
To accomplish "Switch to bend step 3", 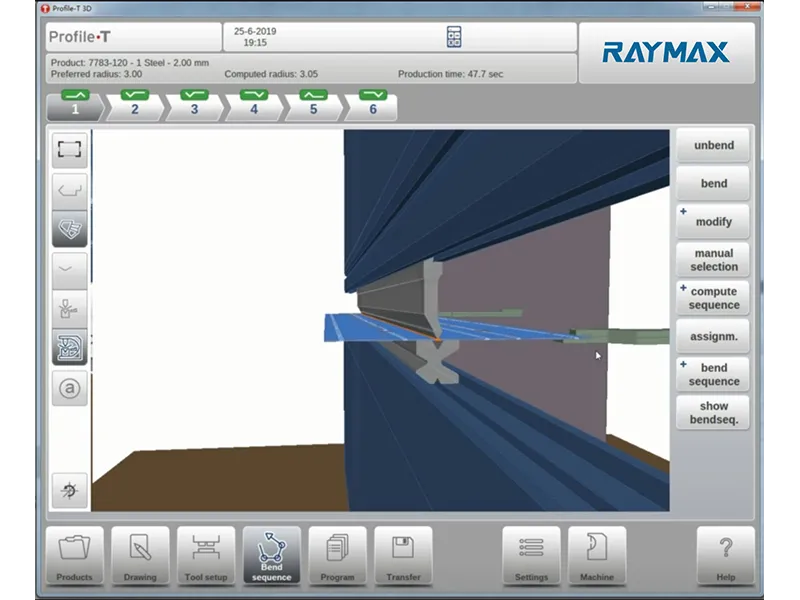I will 194,105.
